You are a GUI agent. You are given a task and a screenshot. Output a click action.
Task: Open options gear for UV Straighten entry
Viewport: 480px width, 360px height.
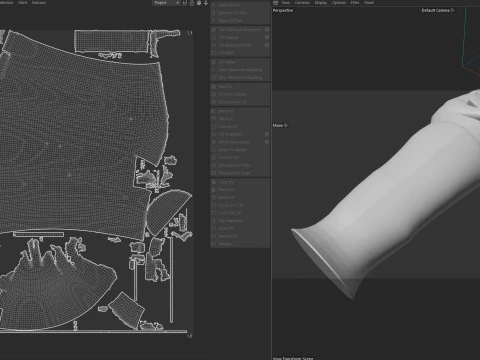click(x=267, y=134)
